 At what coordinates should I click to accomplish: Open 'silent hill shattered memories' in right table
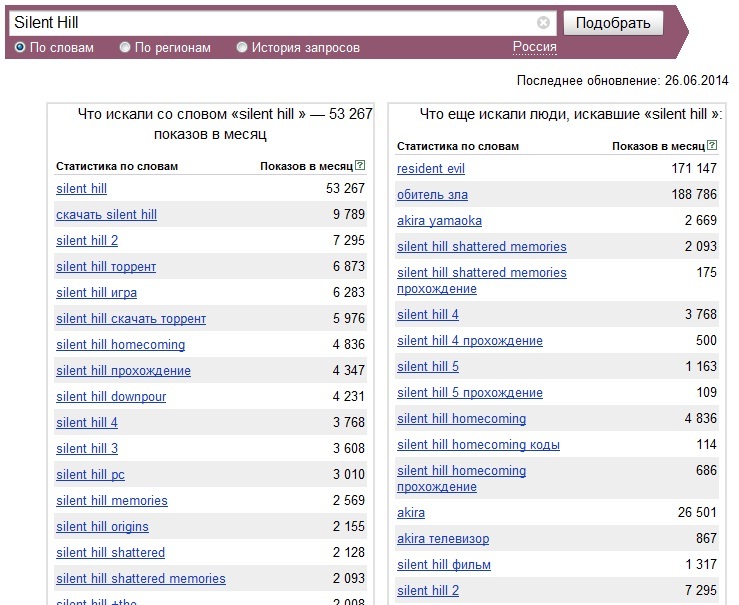click(482, 246)
